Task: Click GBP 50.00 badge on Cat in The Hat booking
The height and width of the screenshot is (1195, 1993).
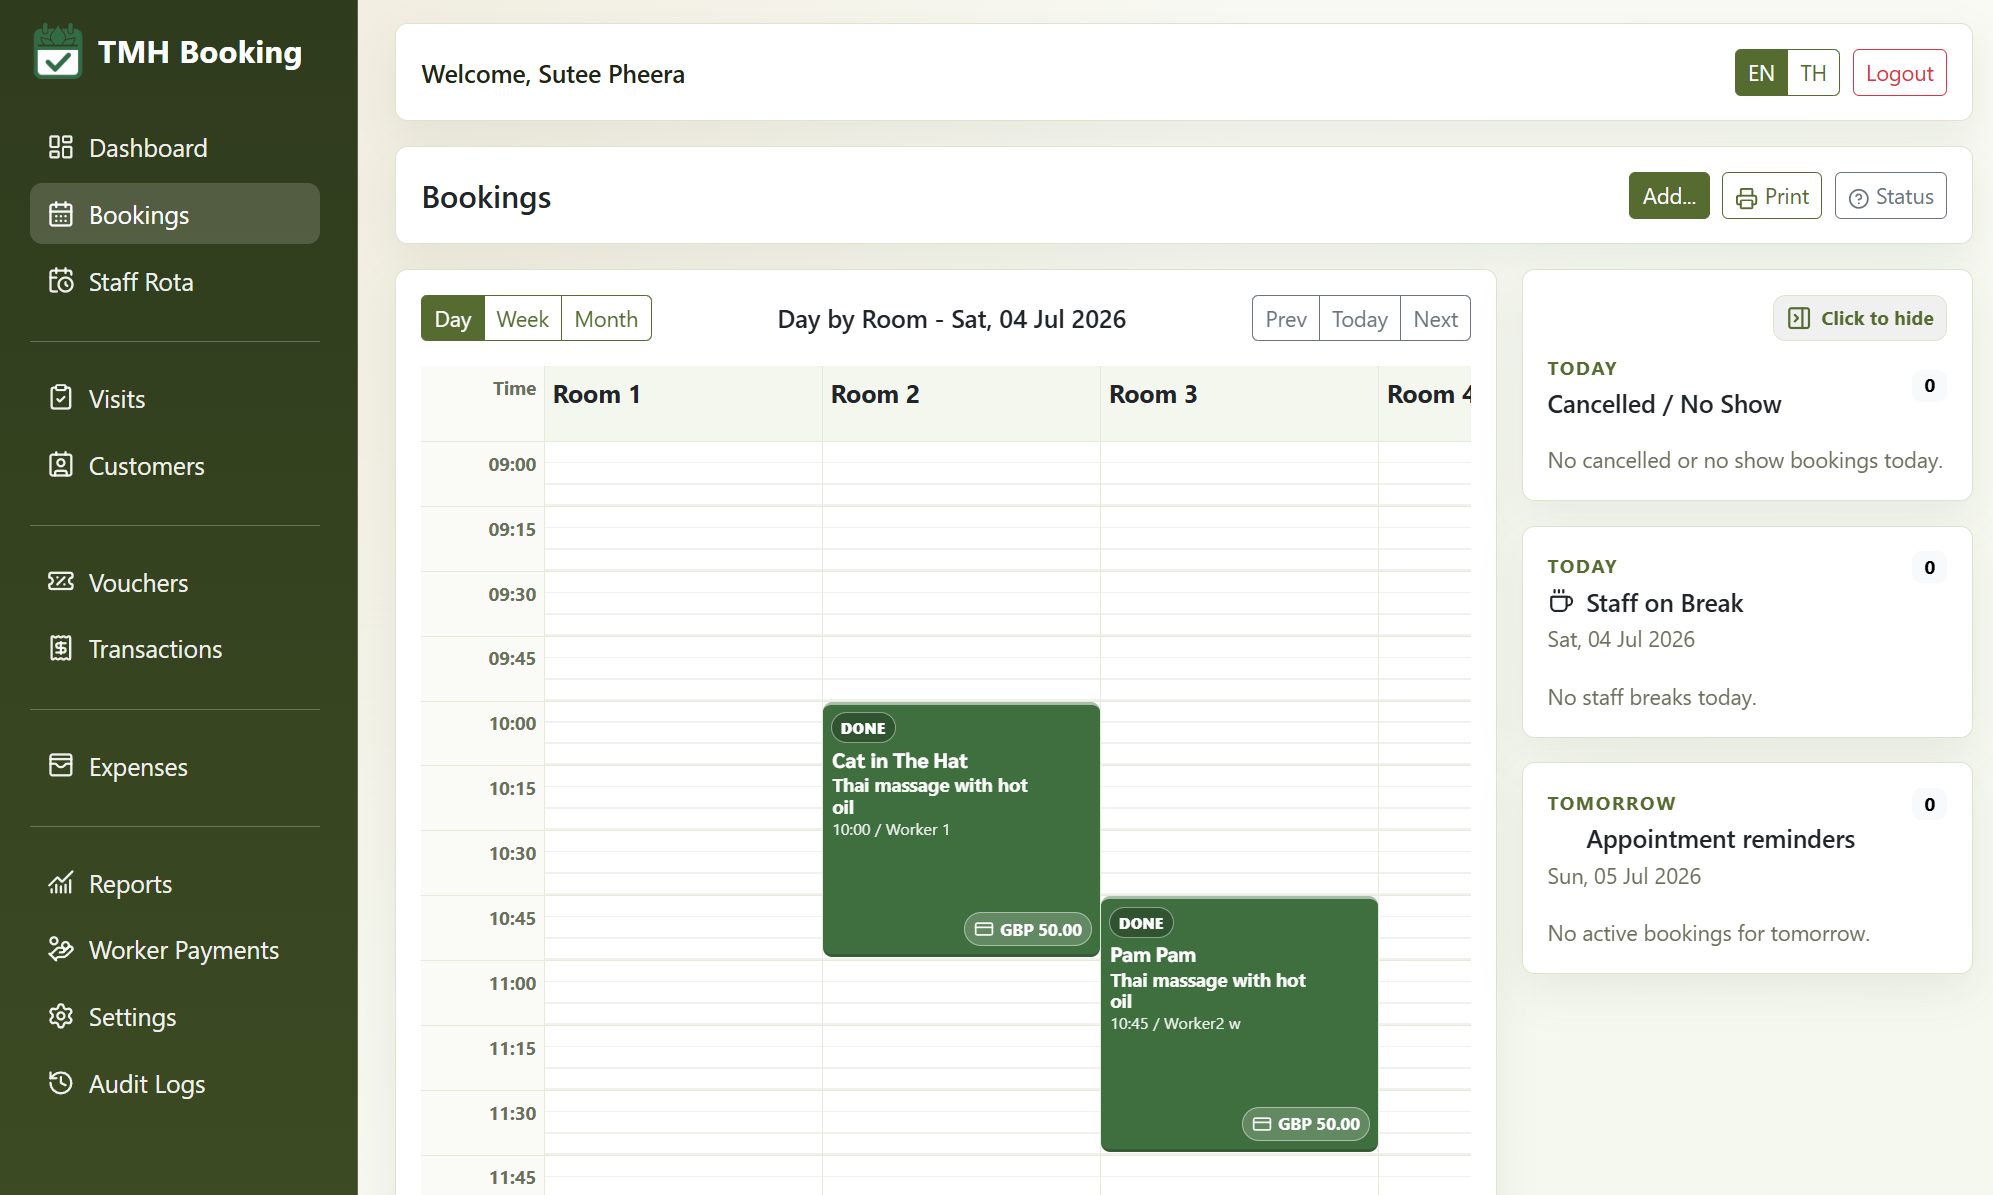Action: [x=1028, y=929]
